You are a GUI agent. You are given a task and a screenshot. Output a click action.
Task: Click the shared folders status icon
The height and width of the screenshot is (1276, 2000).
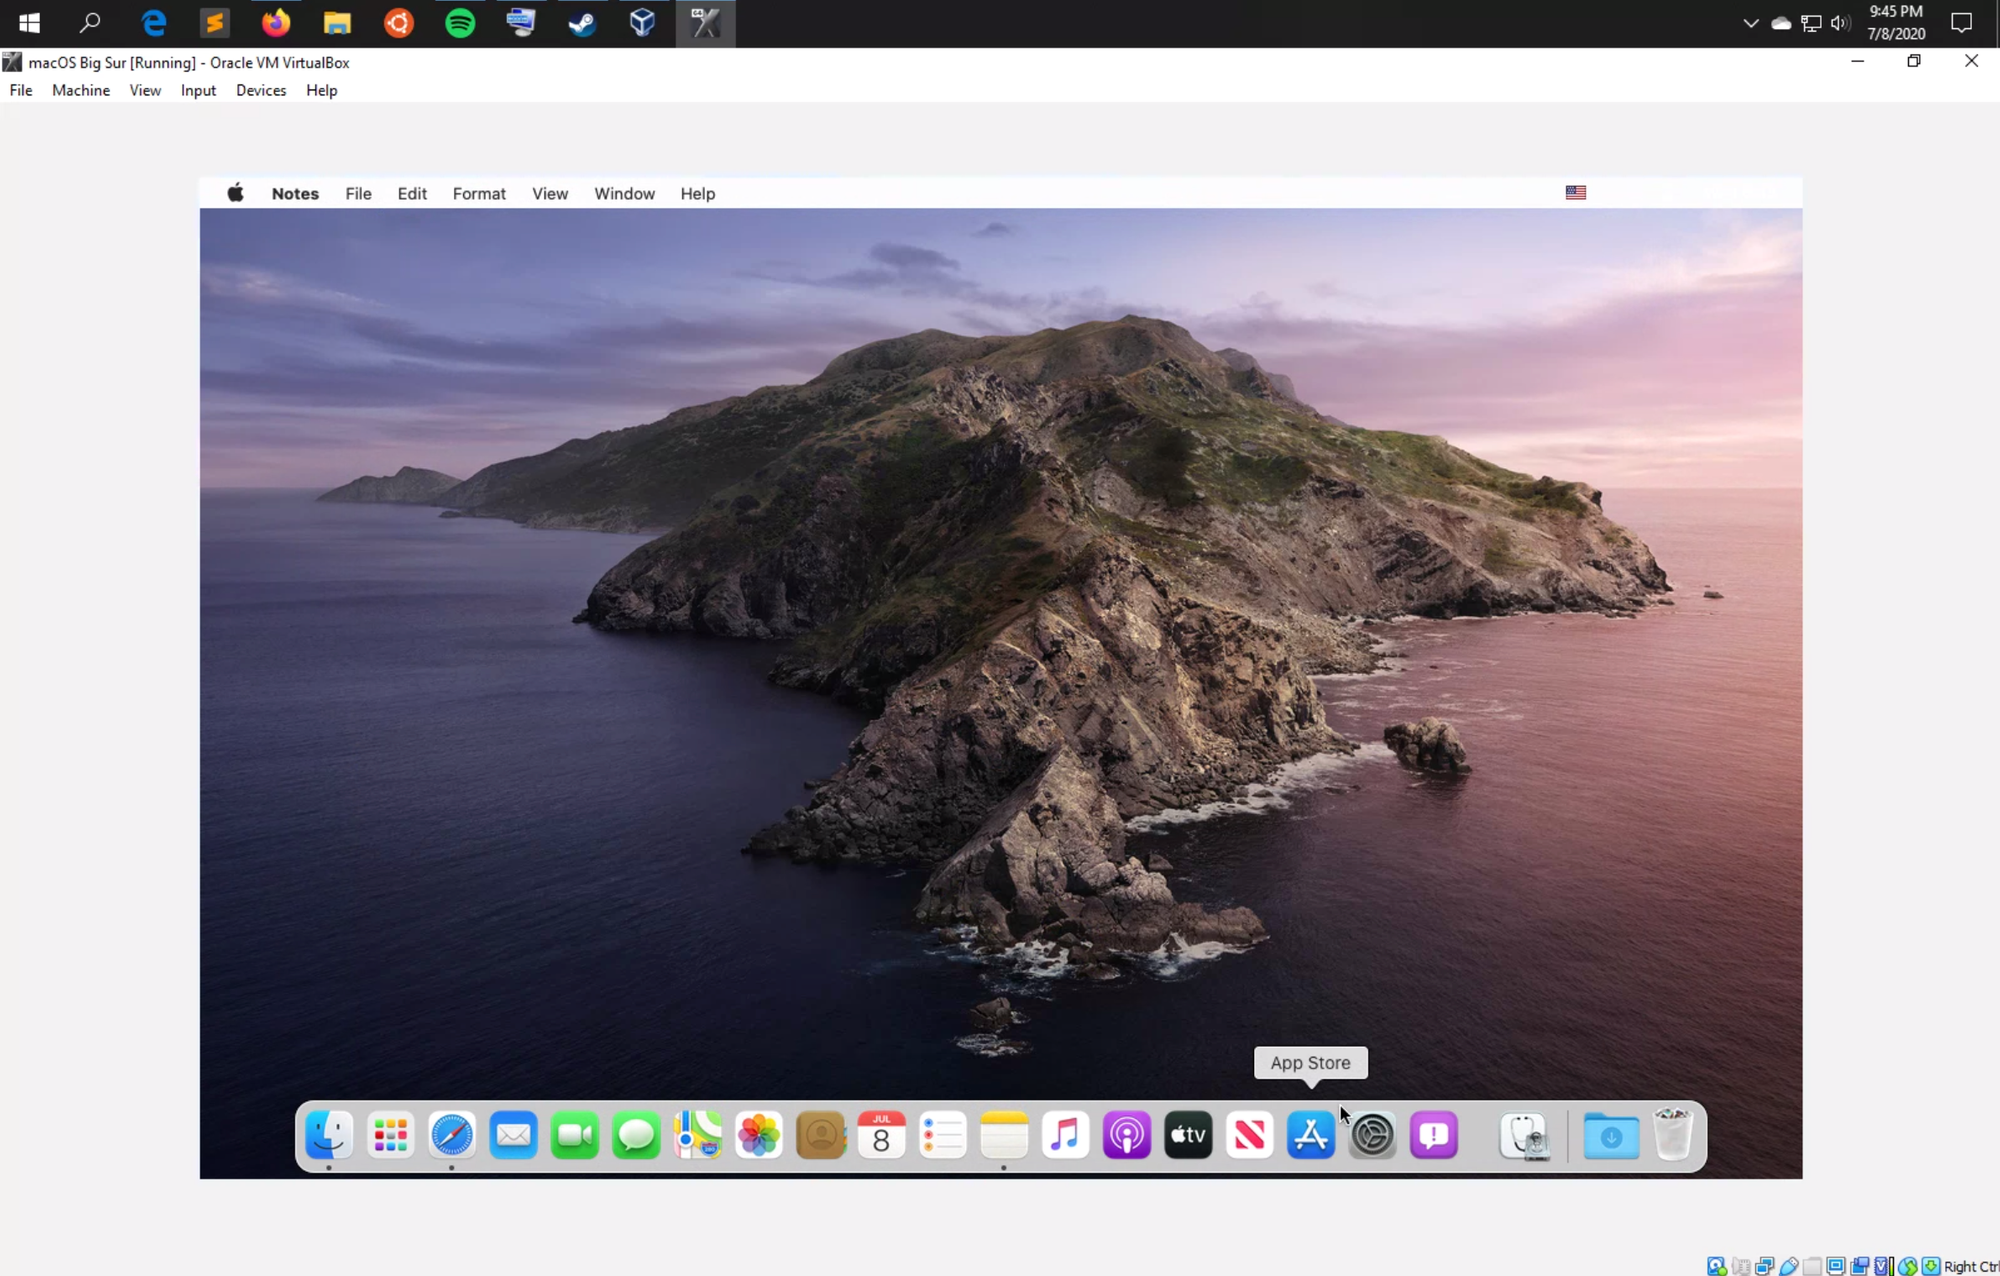[x=1812, y=1266]
